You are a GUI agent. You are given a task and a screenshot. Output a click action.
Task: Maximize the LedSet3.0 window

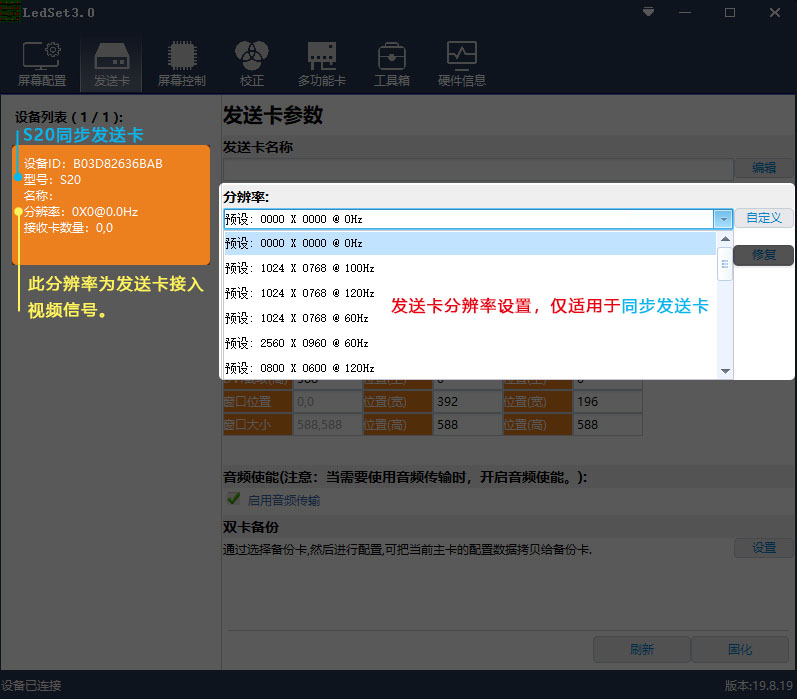click(x=730, y=12)
